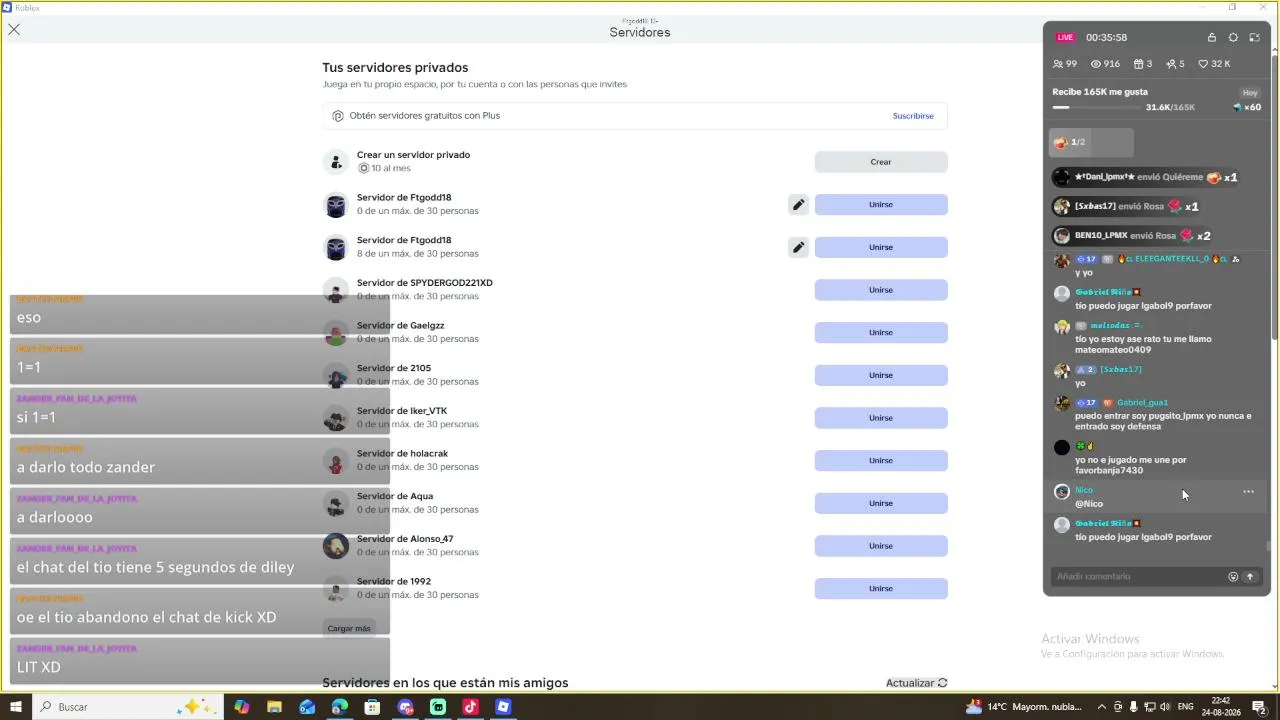Open the weather widget showing 14°C

(x=1024, y=707)
